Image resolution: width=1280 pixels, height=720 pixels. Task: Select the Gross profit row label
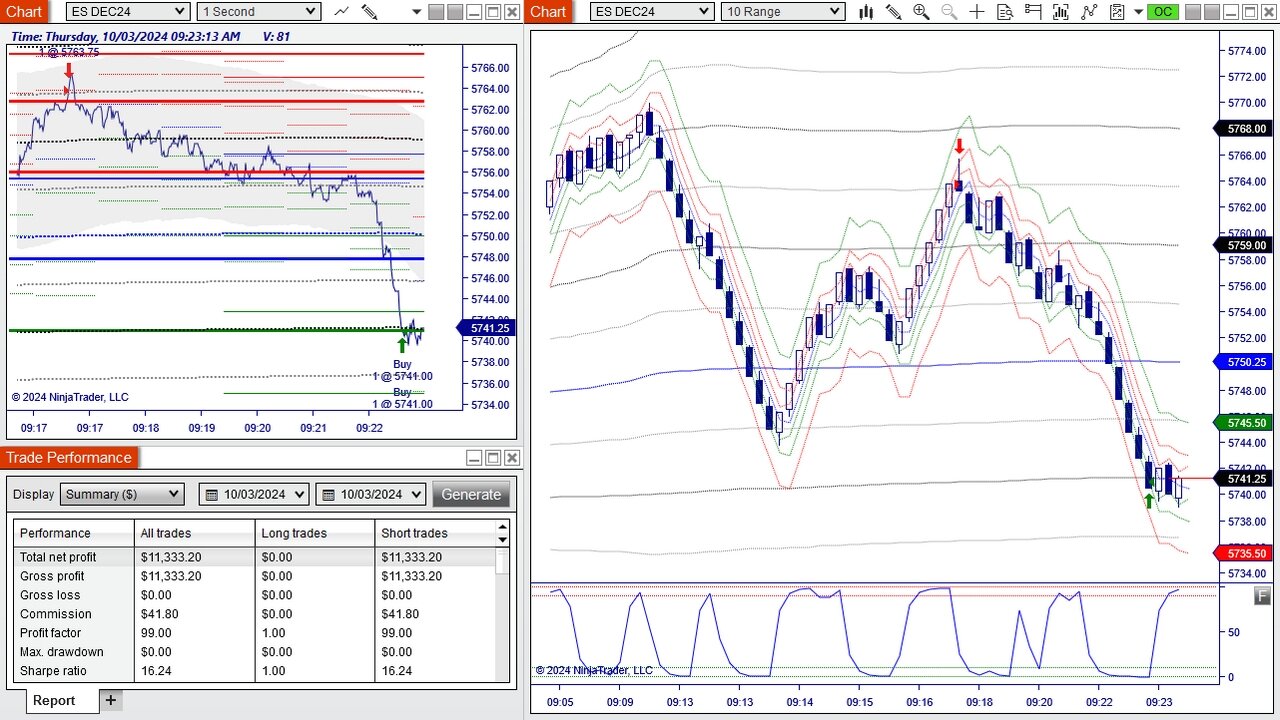52,576
